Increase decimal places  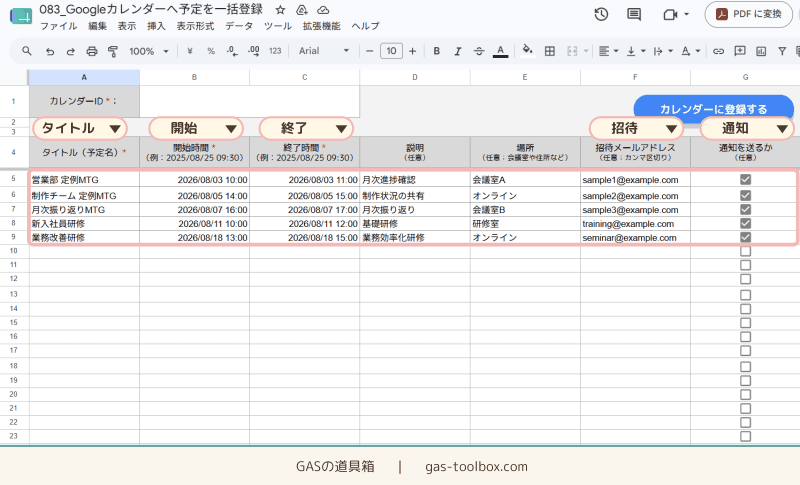click(254, 51)
